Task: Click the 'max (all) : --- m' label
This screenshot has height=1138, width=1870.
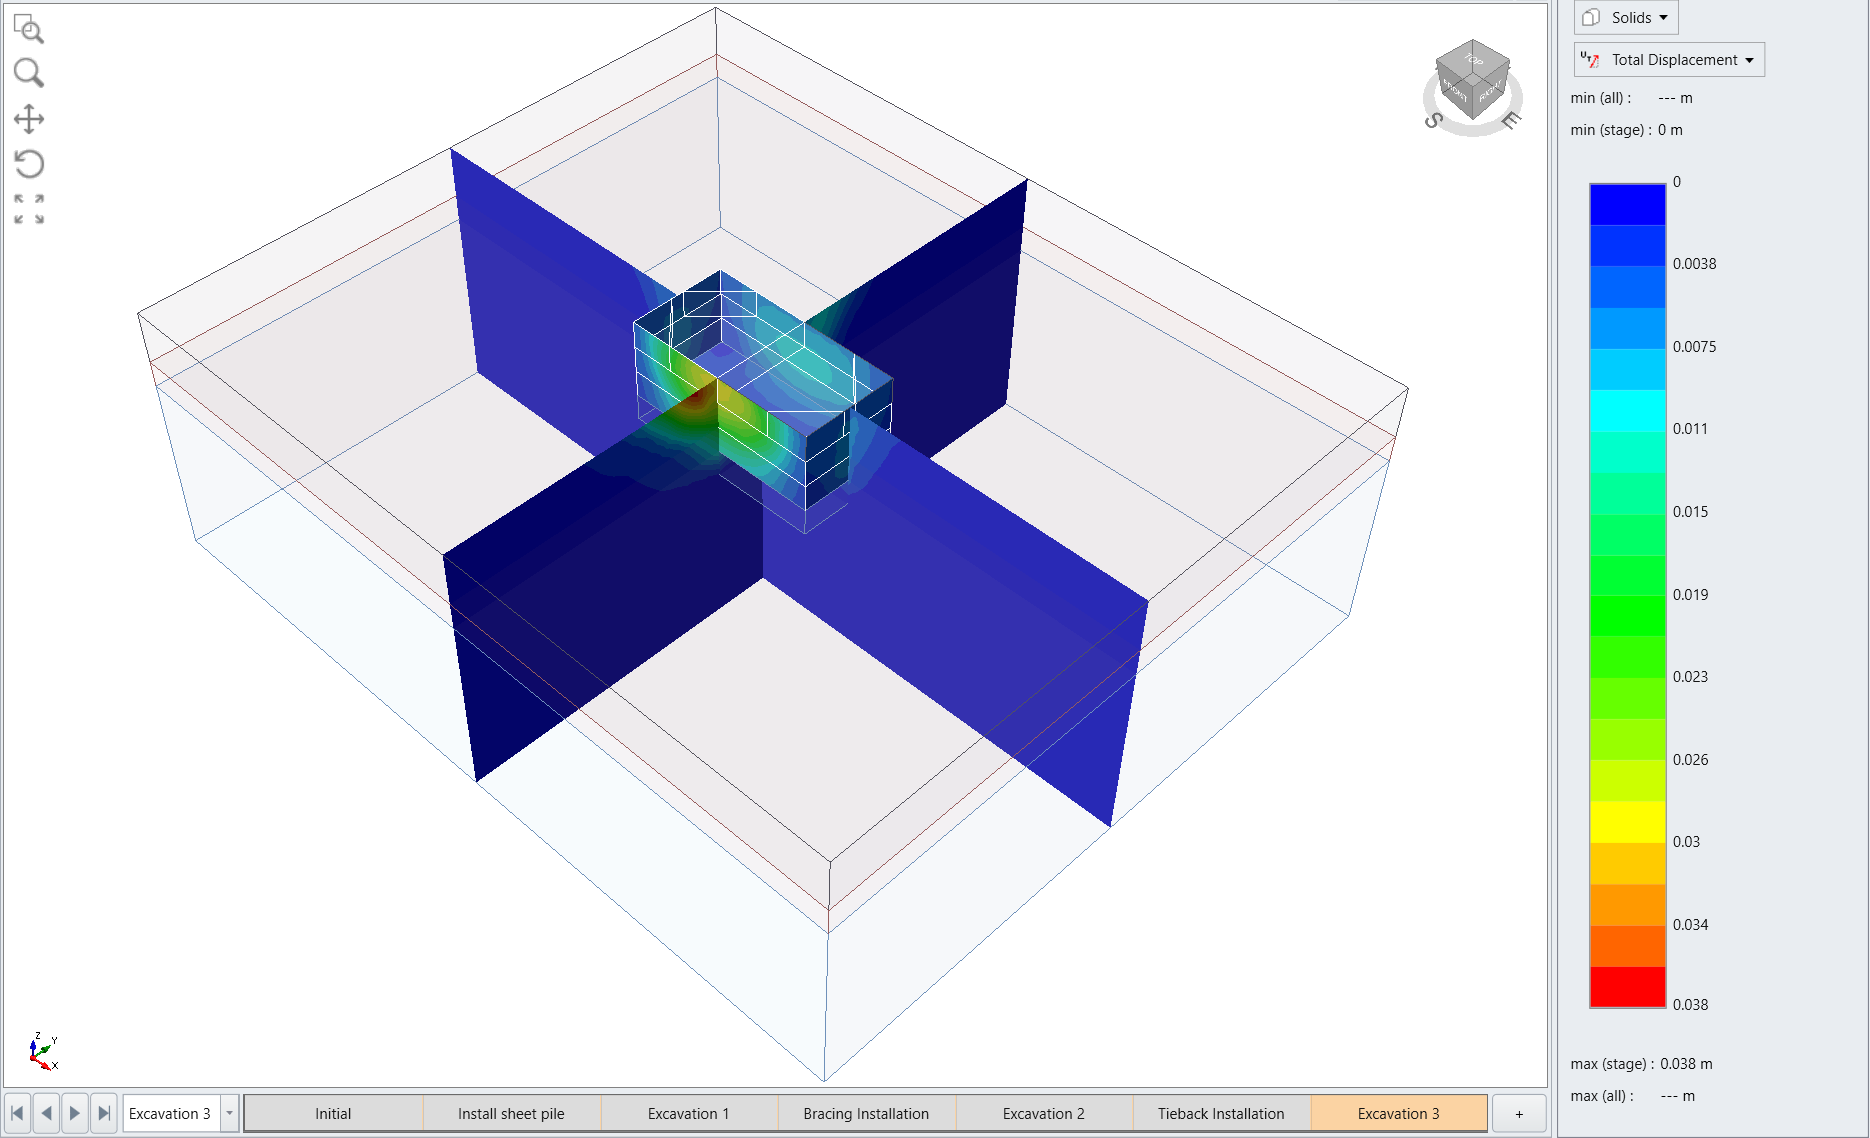Action: pos(1632,1096)
